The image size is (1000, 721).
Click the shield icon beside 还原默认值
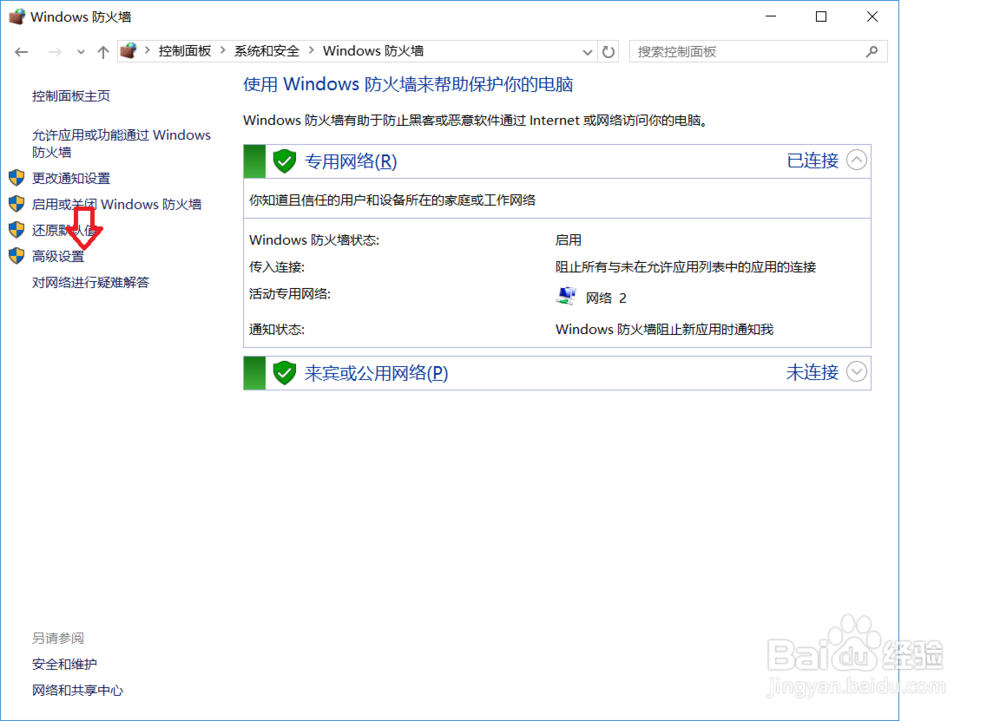click(x=16, y=230)
